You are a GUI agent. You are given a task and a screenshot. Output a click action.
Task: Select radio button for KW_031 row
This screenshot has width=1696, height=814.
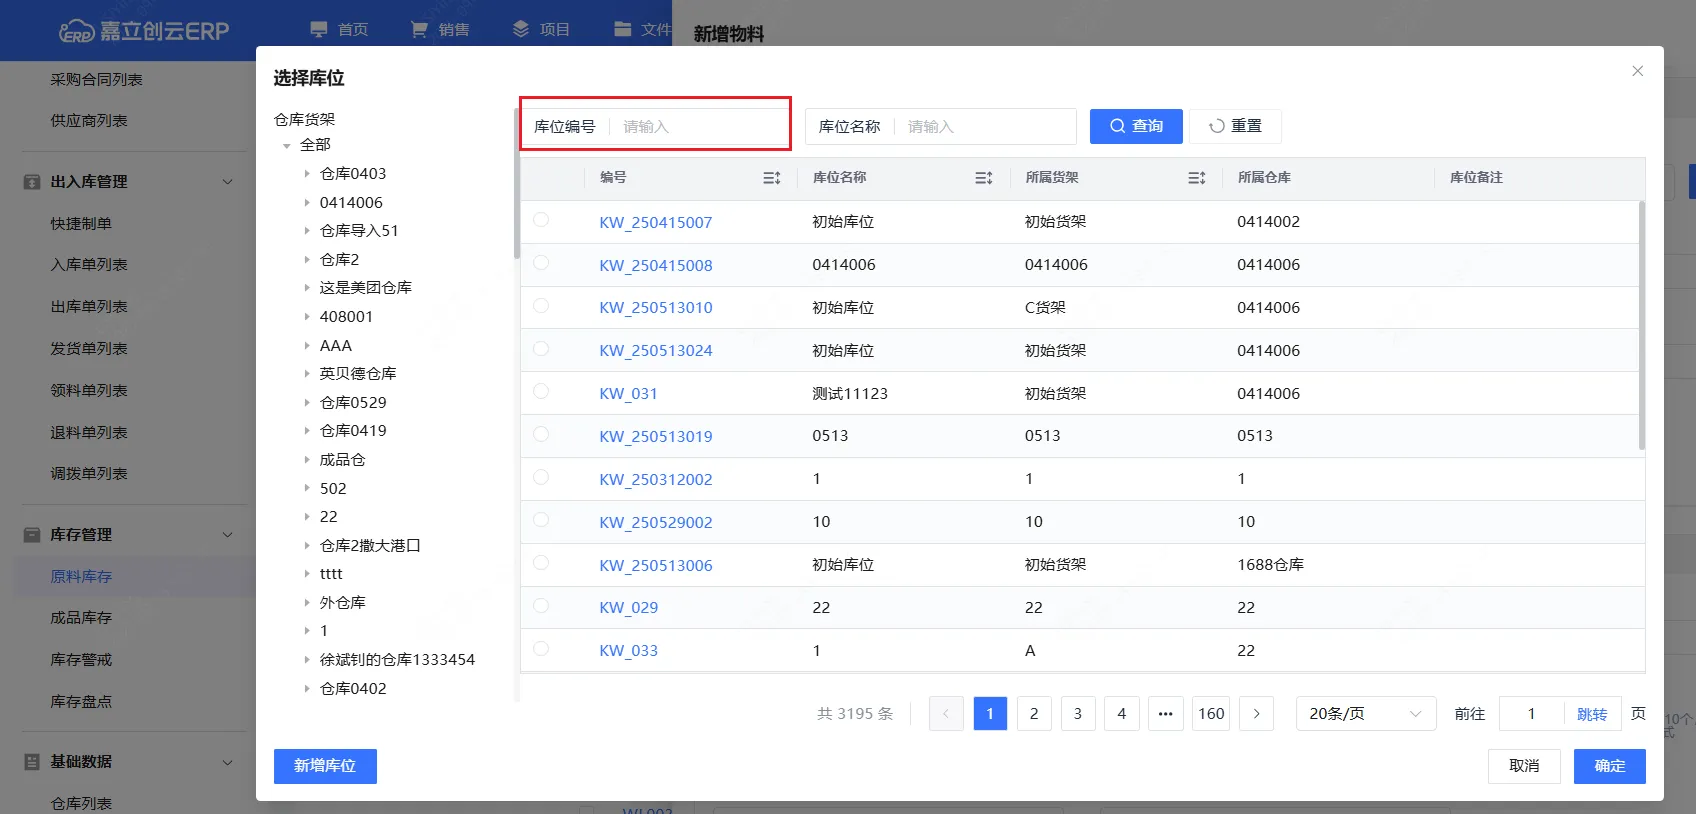pyautogui.click(x=541, y=392)
